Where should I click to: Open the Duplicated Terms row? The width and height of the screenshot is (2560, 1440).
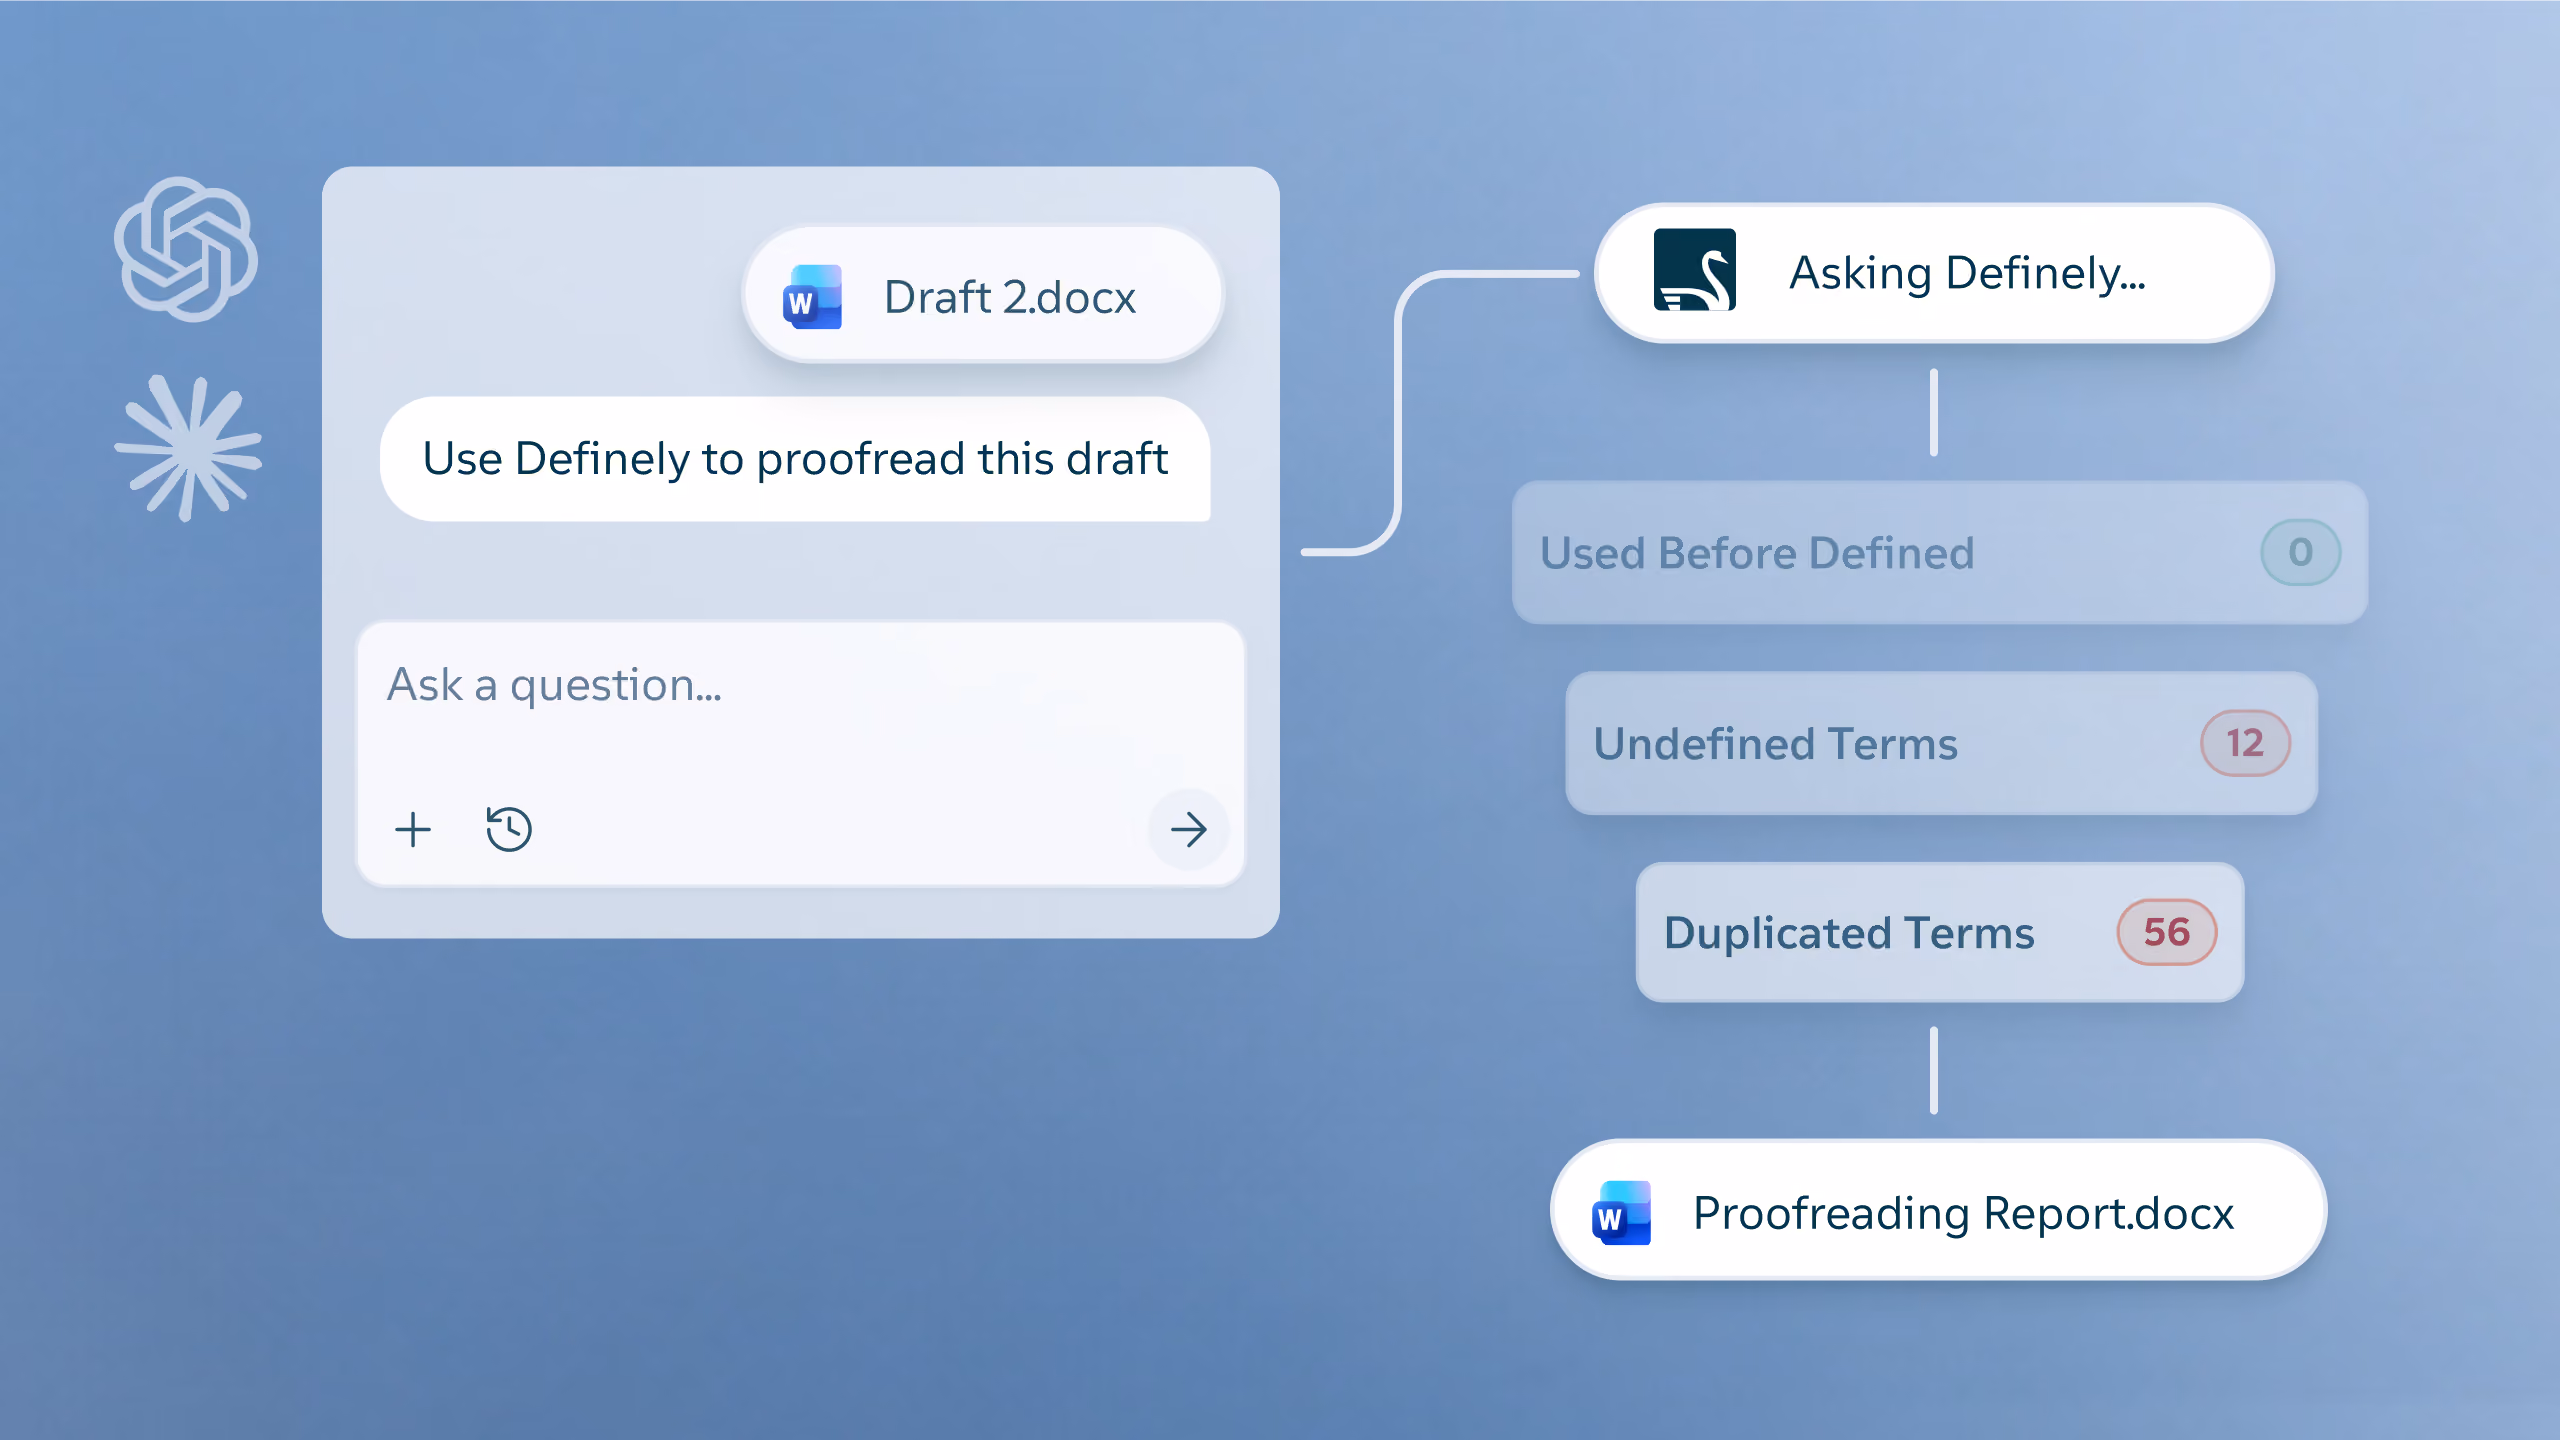pyautogui.click(x=1940, y=932)
